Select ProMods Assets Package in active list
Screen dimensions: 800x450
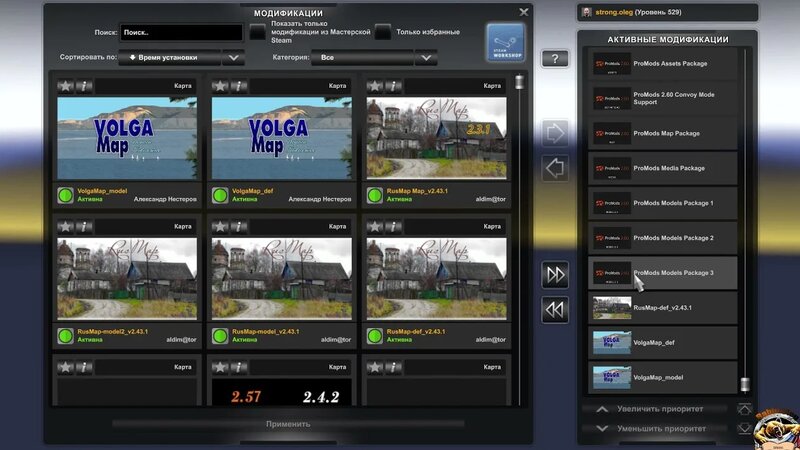663,64
